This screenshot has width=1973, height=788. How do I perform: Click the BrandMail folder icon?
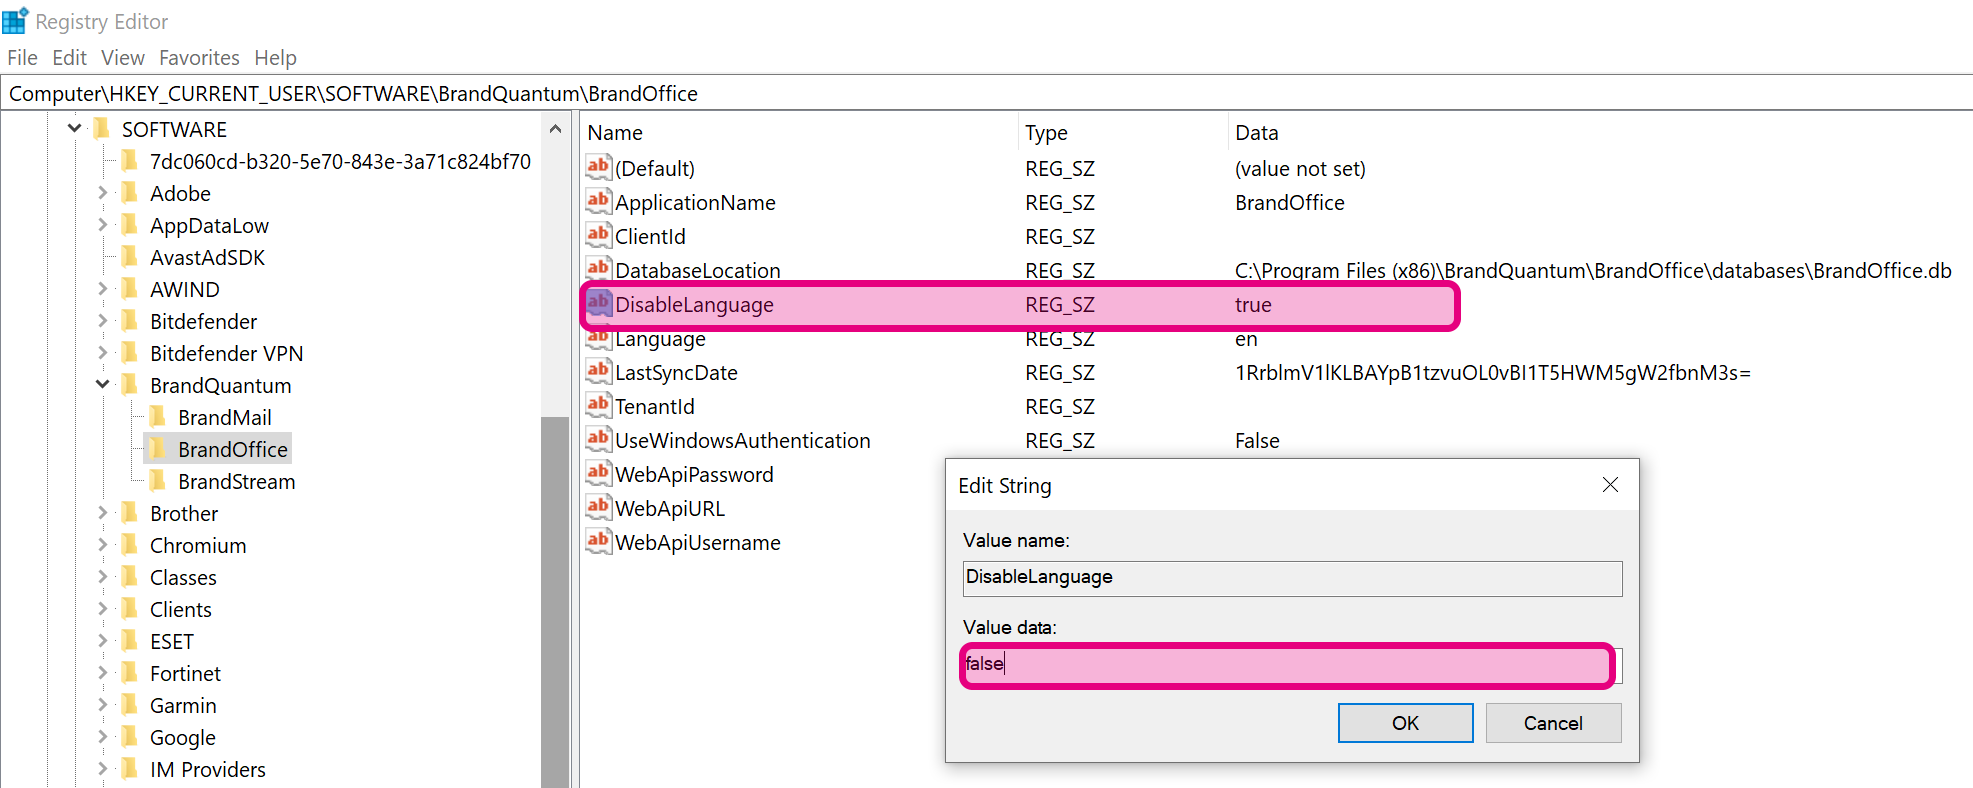pyautogui.click(x=157, y=417)
